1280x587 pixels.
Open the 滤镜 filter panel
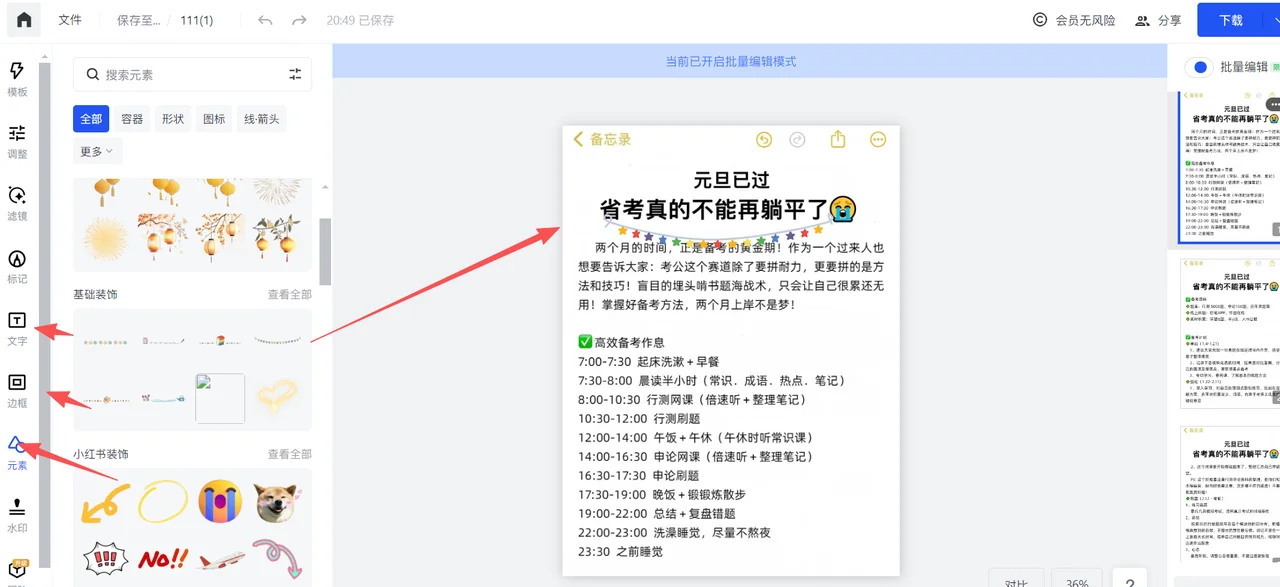coord(16,202)
